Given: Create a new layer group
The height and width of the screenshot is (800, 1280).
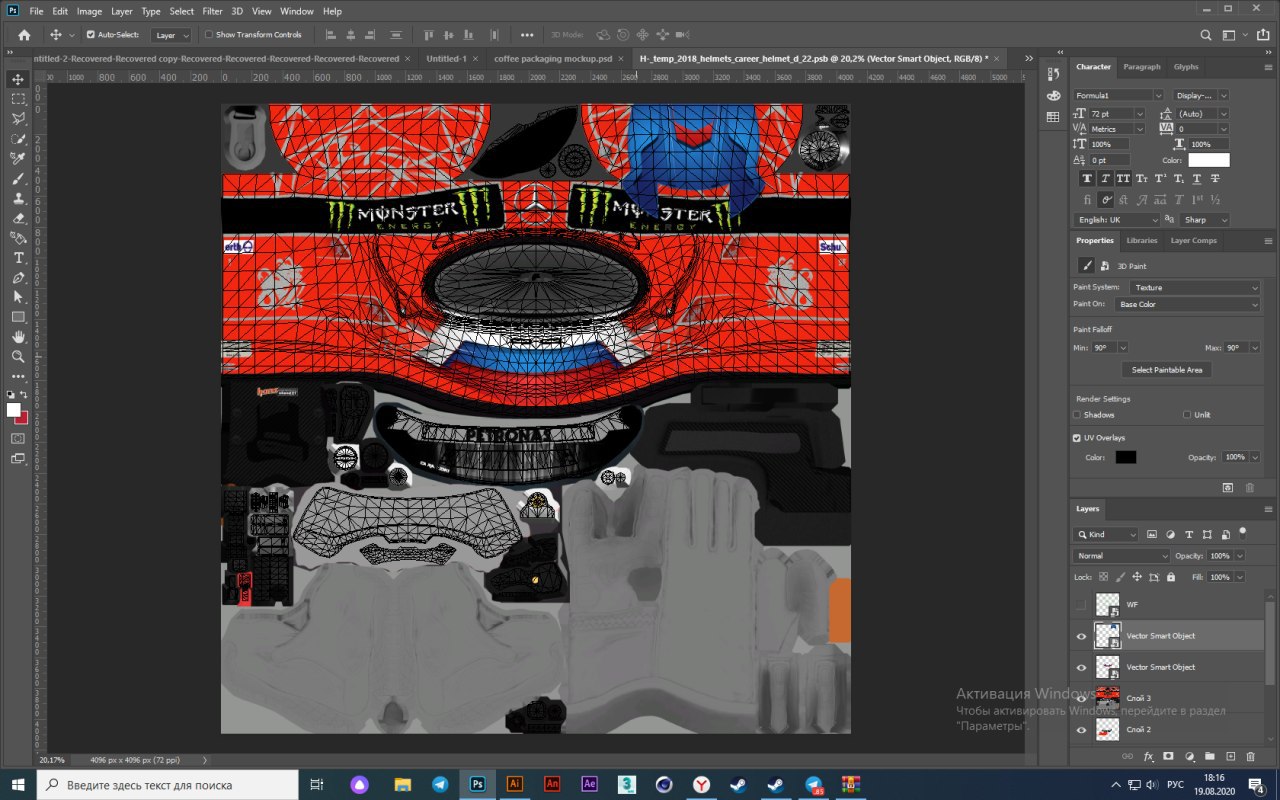Looking at the screenshot, I should 1210,757.
